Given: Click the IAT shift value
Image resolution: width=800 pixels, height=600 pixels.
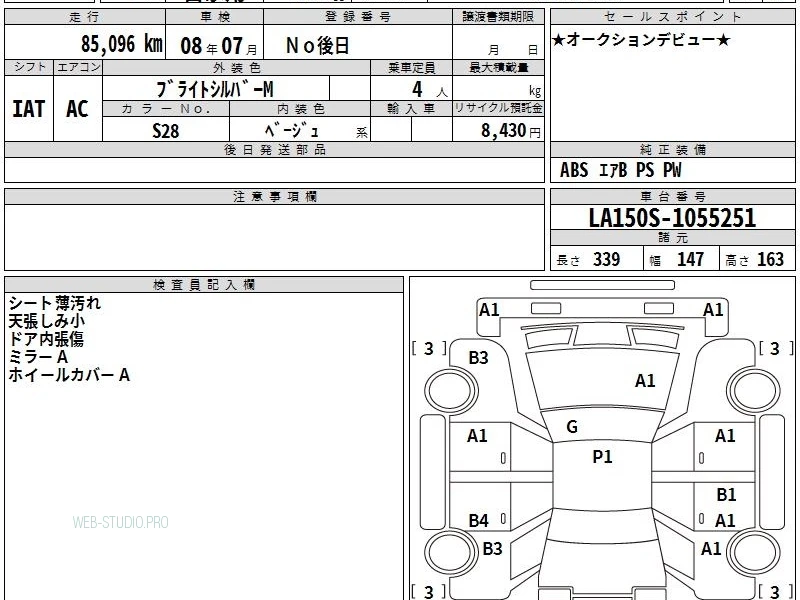Looking at the screenshot, I should (x=29, y=109).
